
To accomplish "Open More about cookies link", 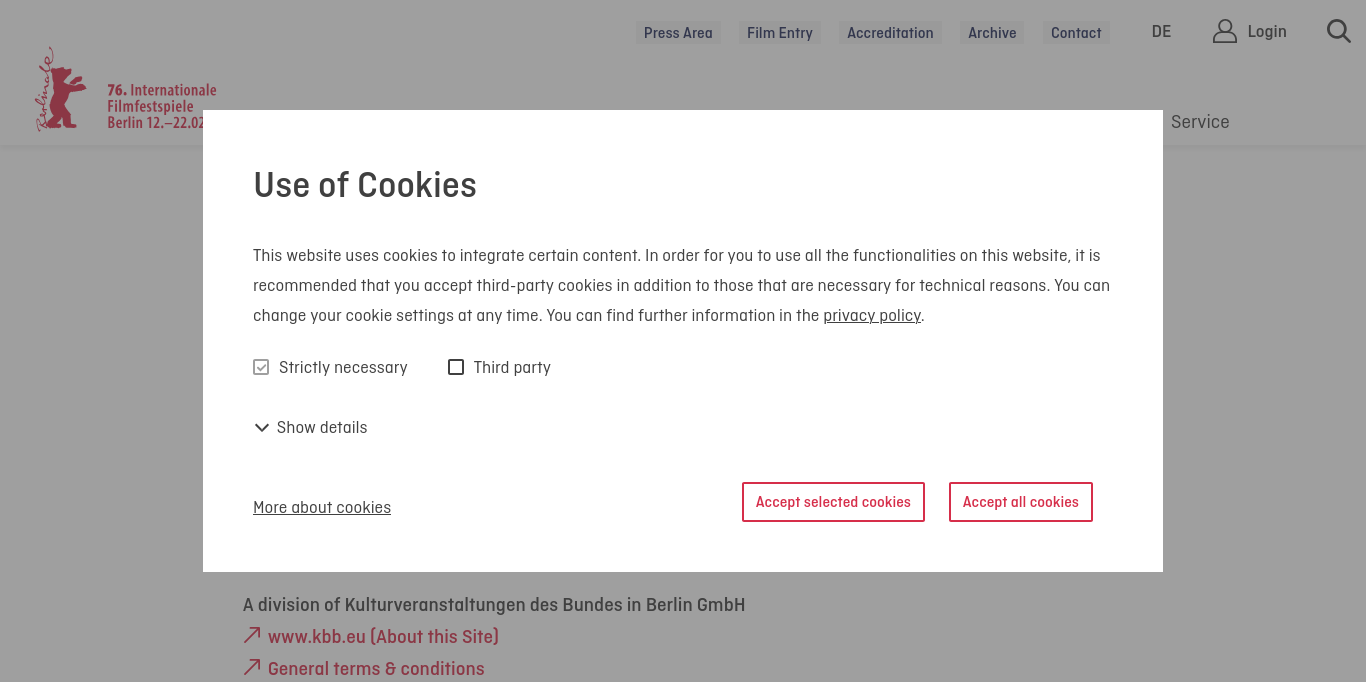I will tap(322, 508).
